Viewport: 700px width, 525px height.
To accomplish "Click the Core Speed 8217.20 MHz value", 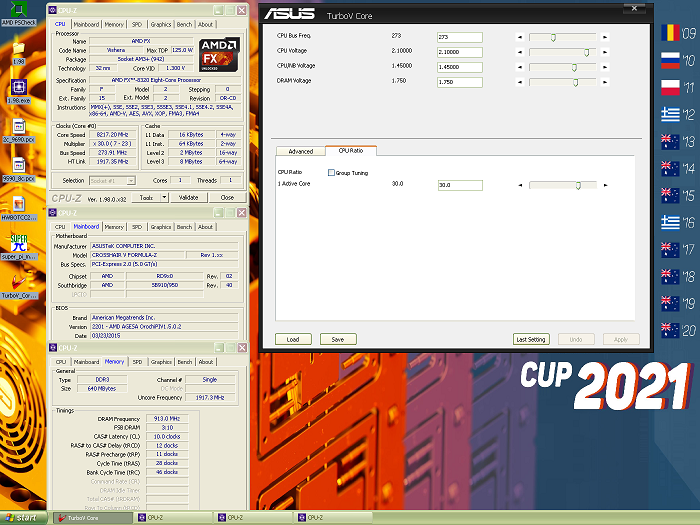I will tap(112, 135).
